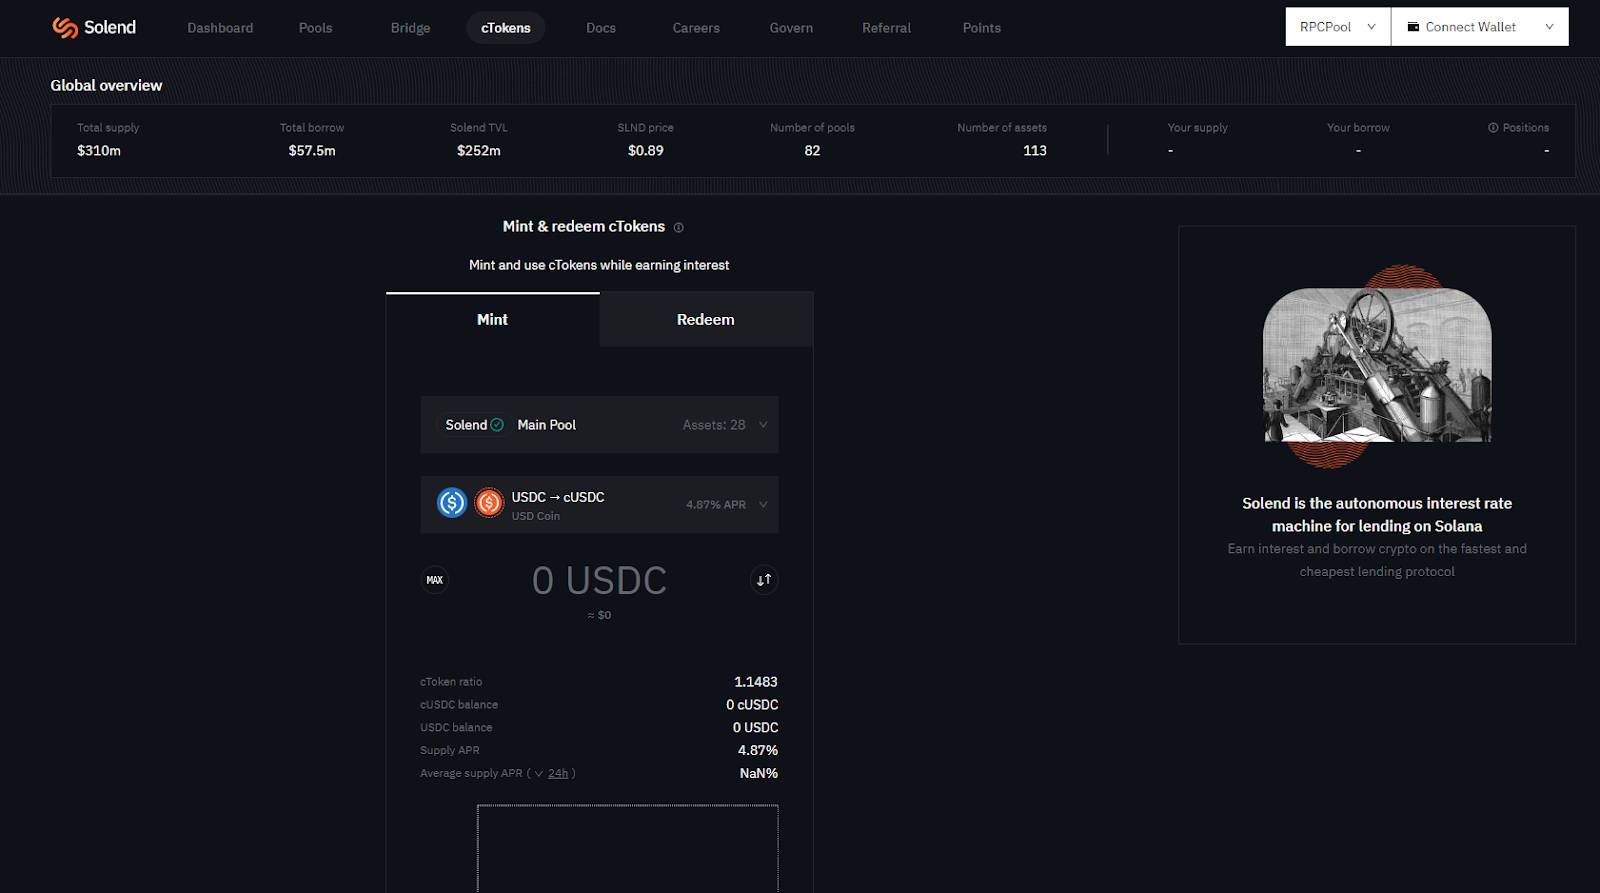Click the Number of assets value 113

[x=1035, y=151]
